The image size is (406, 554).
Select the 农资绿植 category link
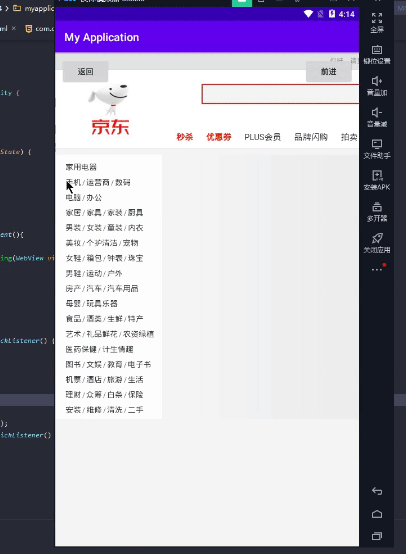(138, 334)
